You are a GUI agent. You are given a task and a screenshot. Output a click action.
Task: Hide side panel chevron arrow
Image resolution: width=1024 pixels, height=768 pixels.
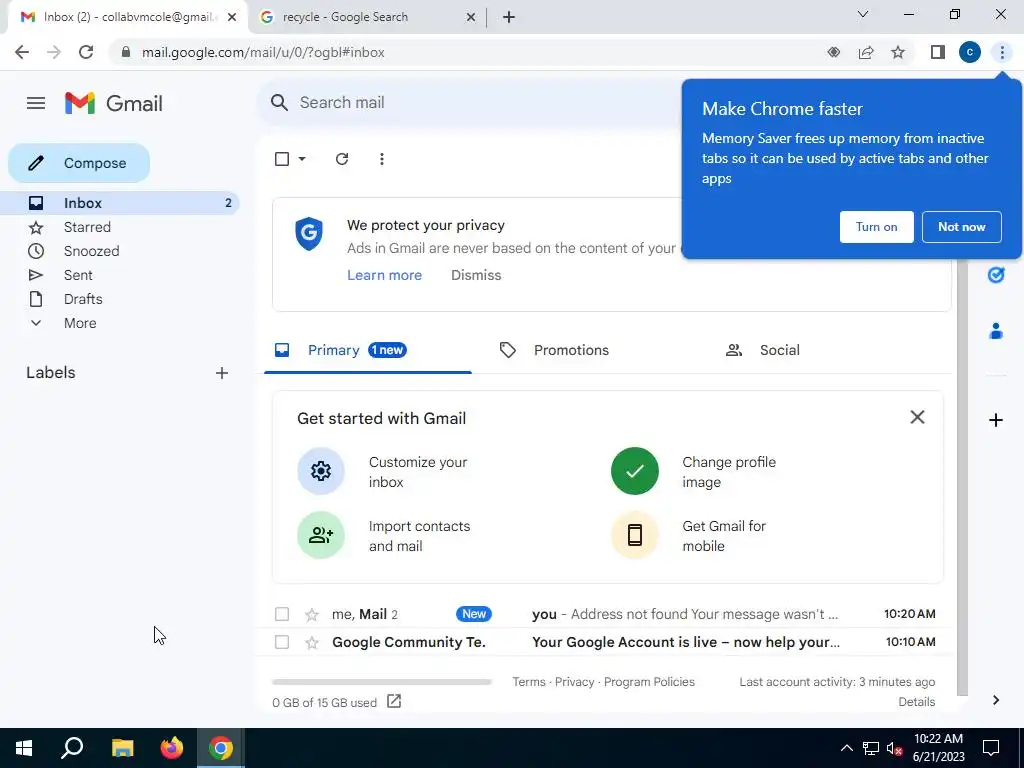[996, 700]
